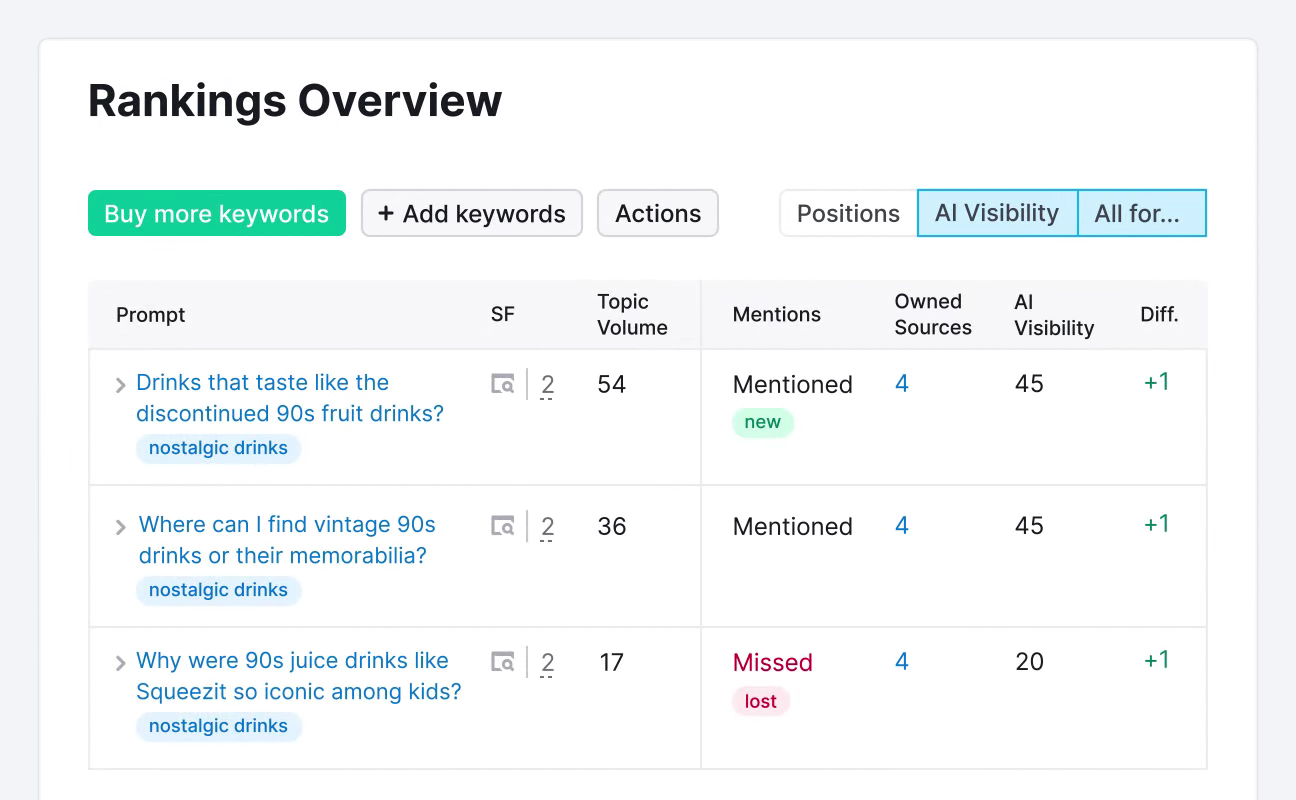Click the green new badge
This screenshot has height=800, width=1296.
tap(762, 422)
